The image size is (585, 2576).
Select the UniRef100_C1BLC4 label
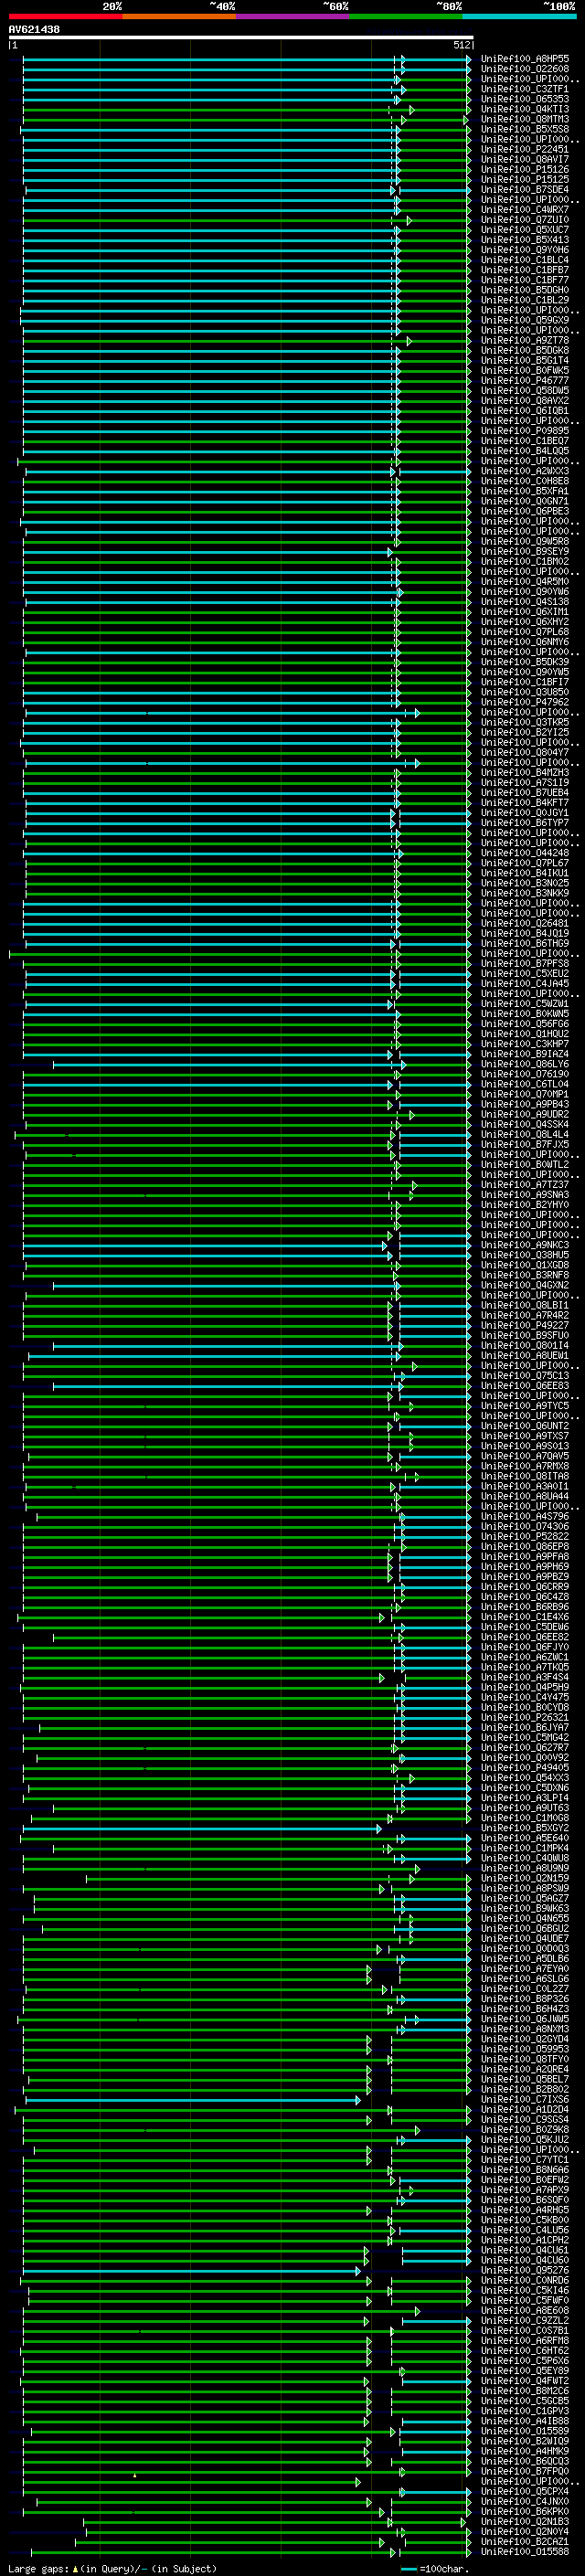(x=525, y=260)
